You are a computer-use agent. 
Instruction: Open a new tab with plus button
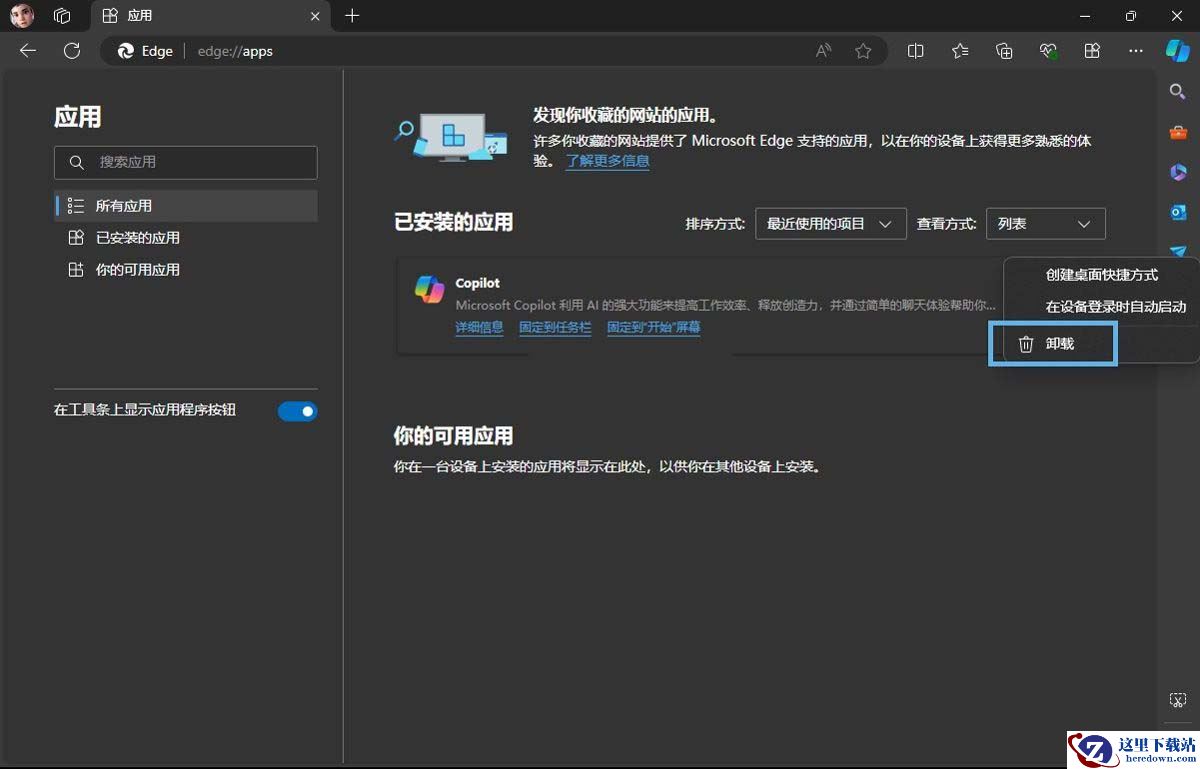[x=352, y=16]
